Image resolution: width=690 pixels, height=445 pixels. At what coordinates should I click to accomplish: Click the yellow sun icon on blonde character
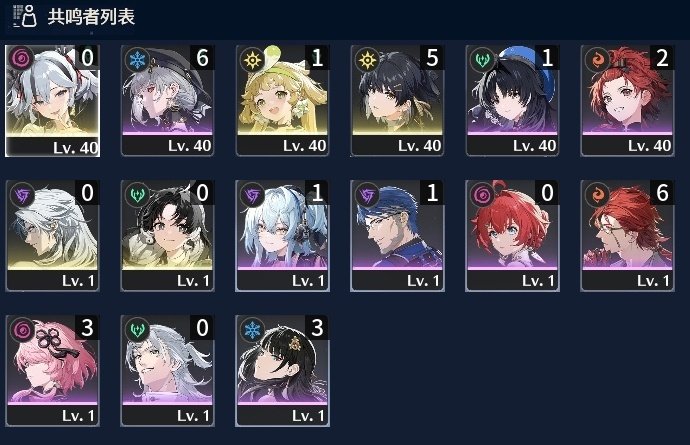click(x=253, y=59)
